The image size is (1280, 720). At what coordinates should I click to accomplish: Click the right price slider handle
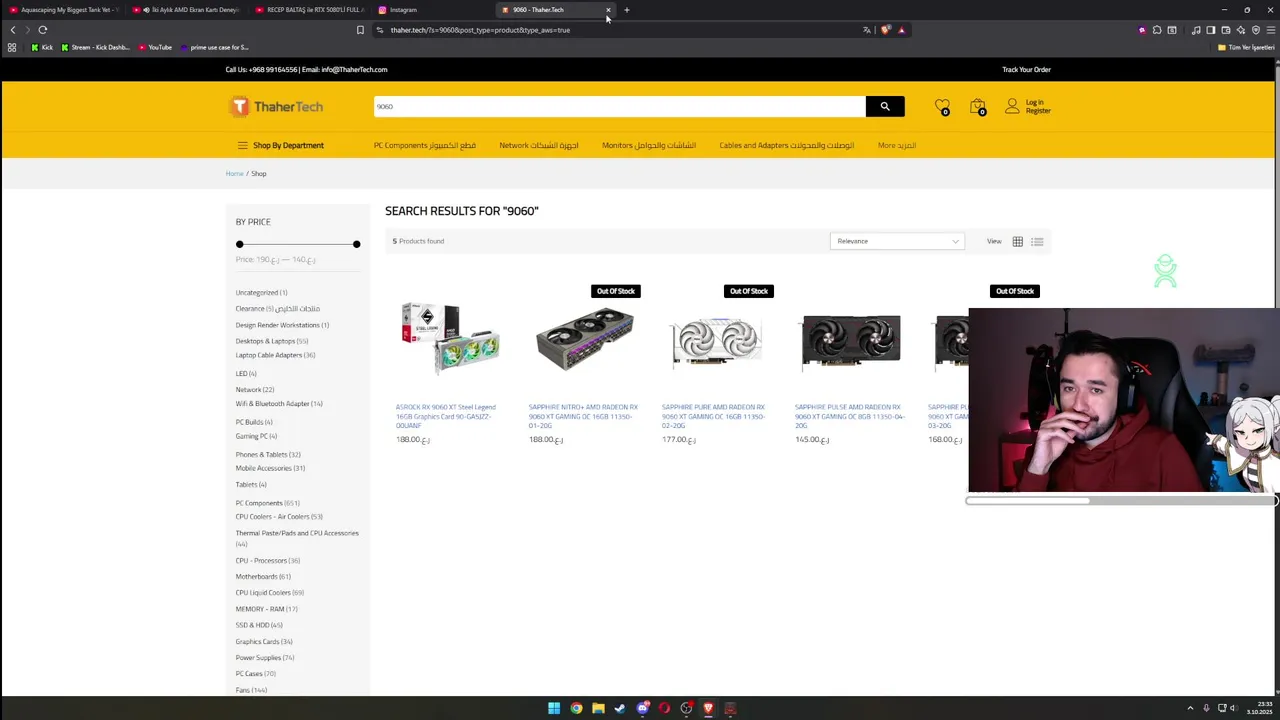click(x=356, y=244)
